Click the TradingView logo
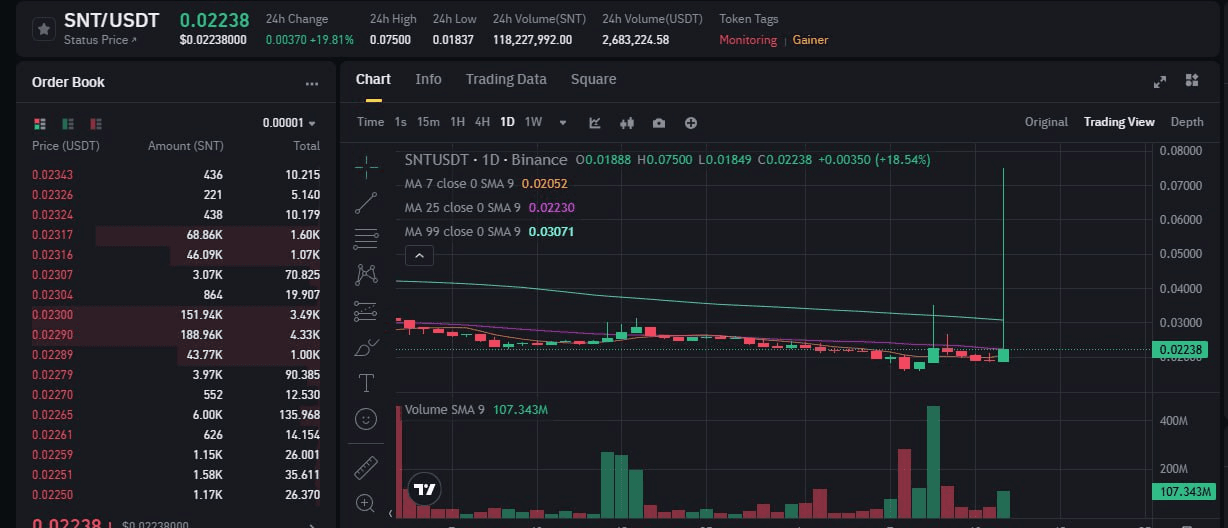1228x528 pixels. click(425, 490)
